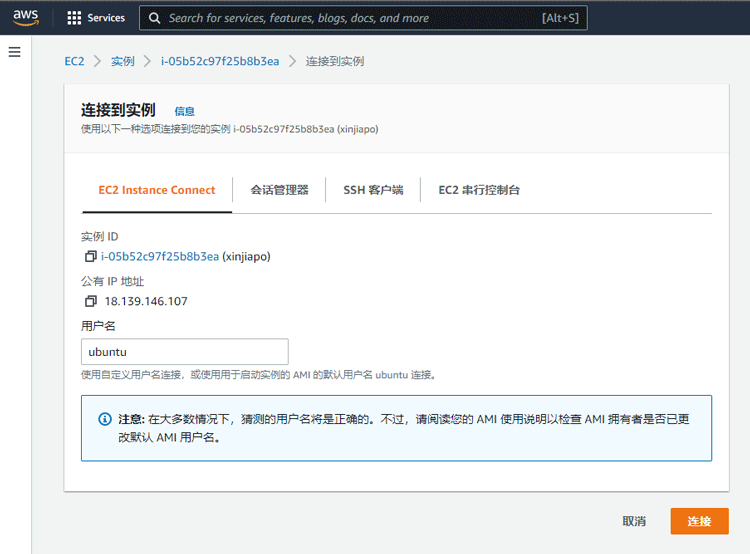Click the 取消 cancel button
Viewport: 750px width, 554px height.
pos(634,521)
